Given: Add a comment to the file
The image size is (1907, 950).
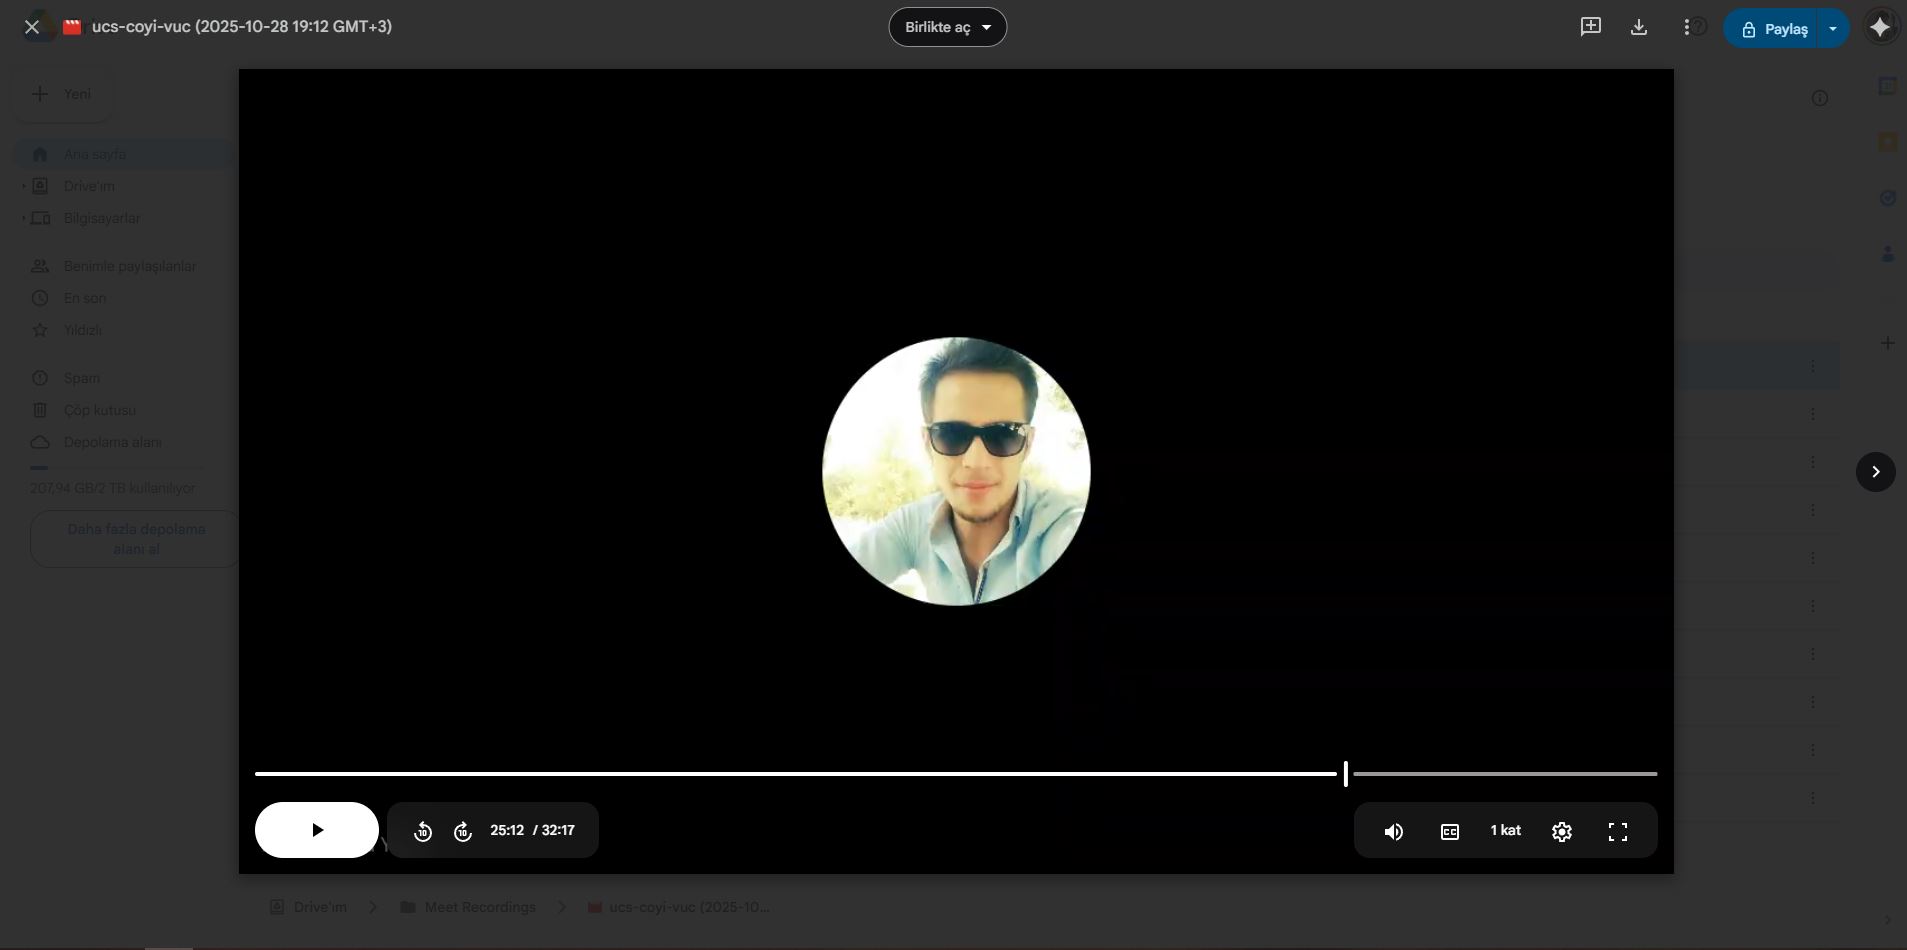Looking at the screenshot, I should (1590, 27).
